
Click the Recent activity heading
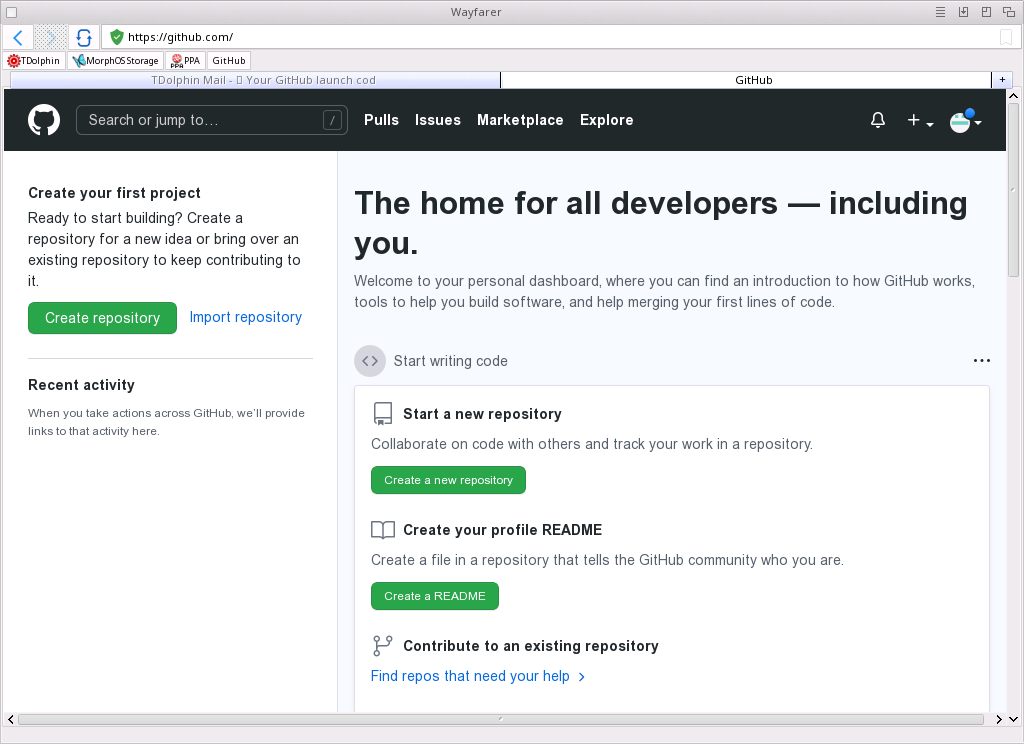tap(82, 385)
